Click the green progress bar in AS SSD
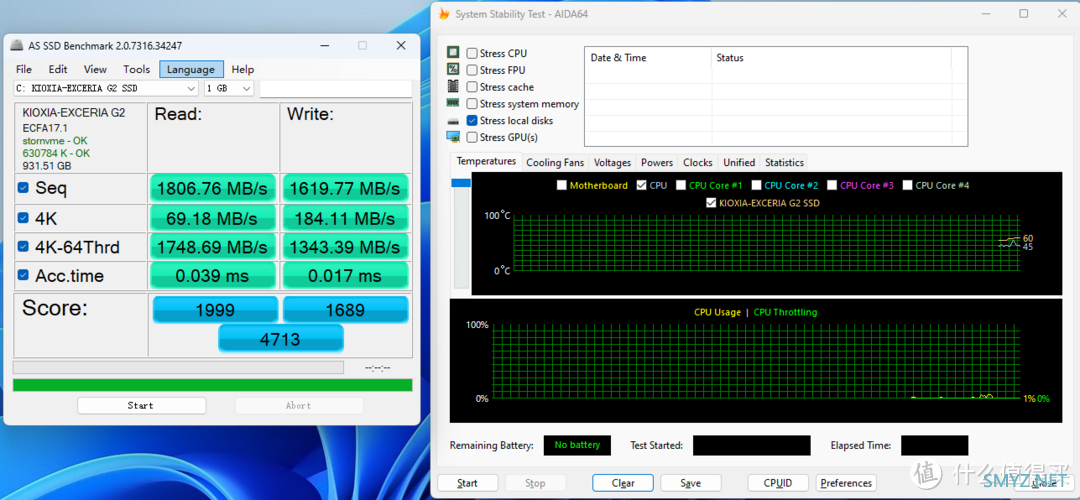The height and width of the screenshot is (500, 1080). [213, 384]
